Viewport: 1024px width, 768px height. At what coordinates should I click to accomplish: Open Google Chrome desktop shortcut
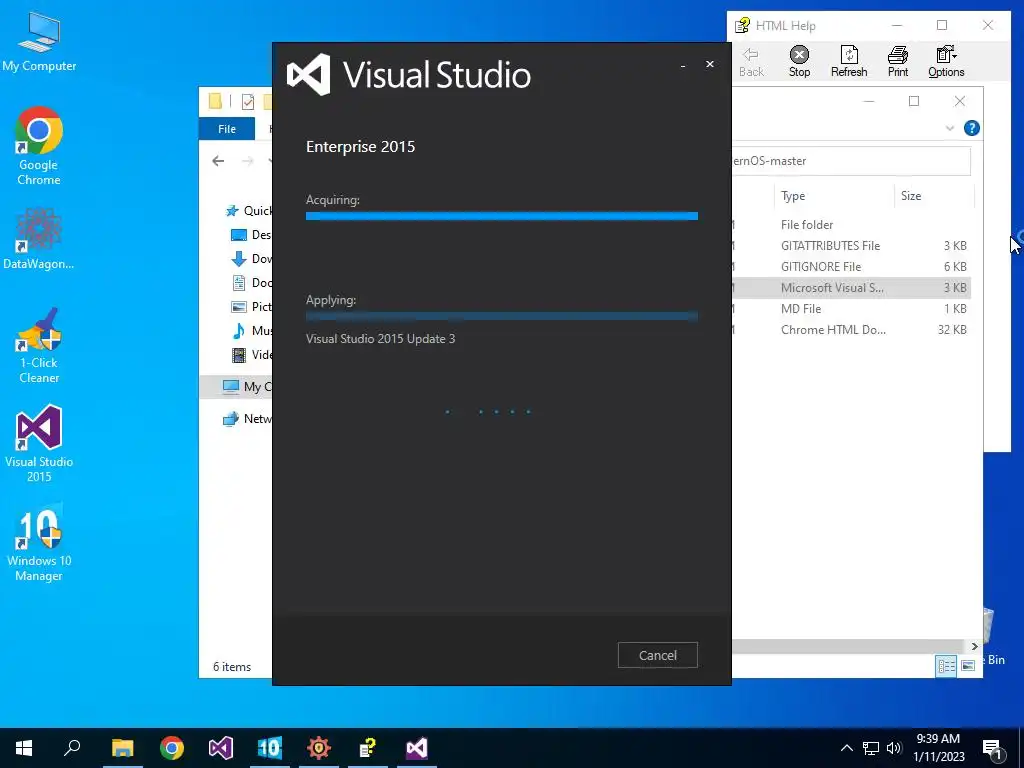point(39,146)
